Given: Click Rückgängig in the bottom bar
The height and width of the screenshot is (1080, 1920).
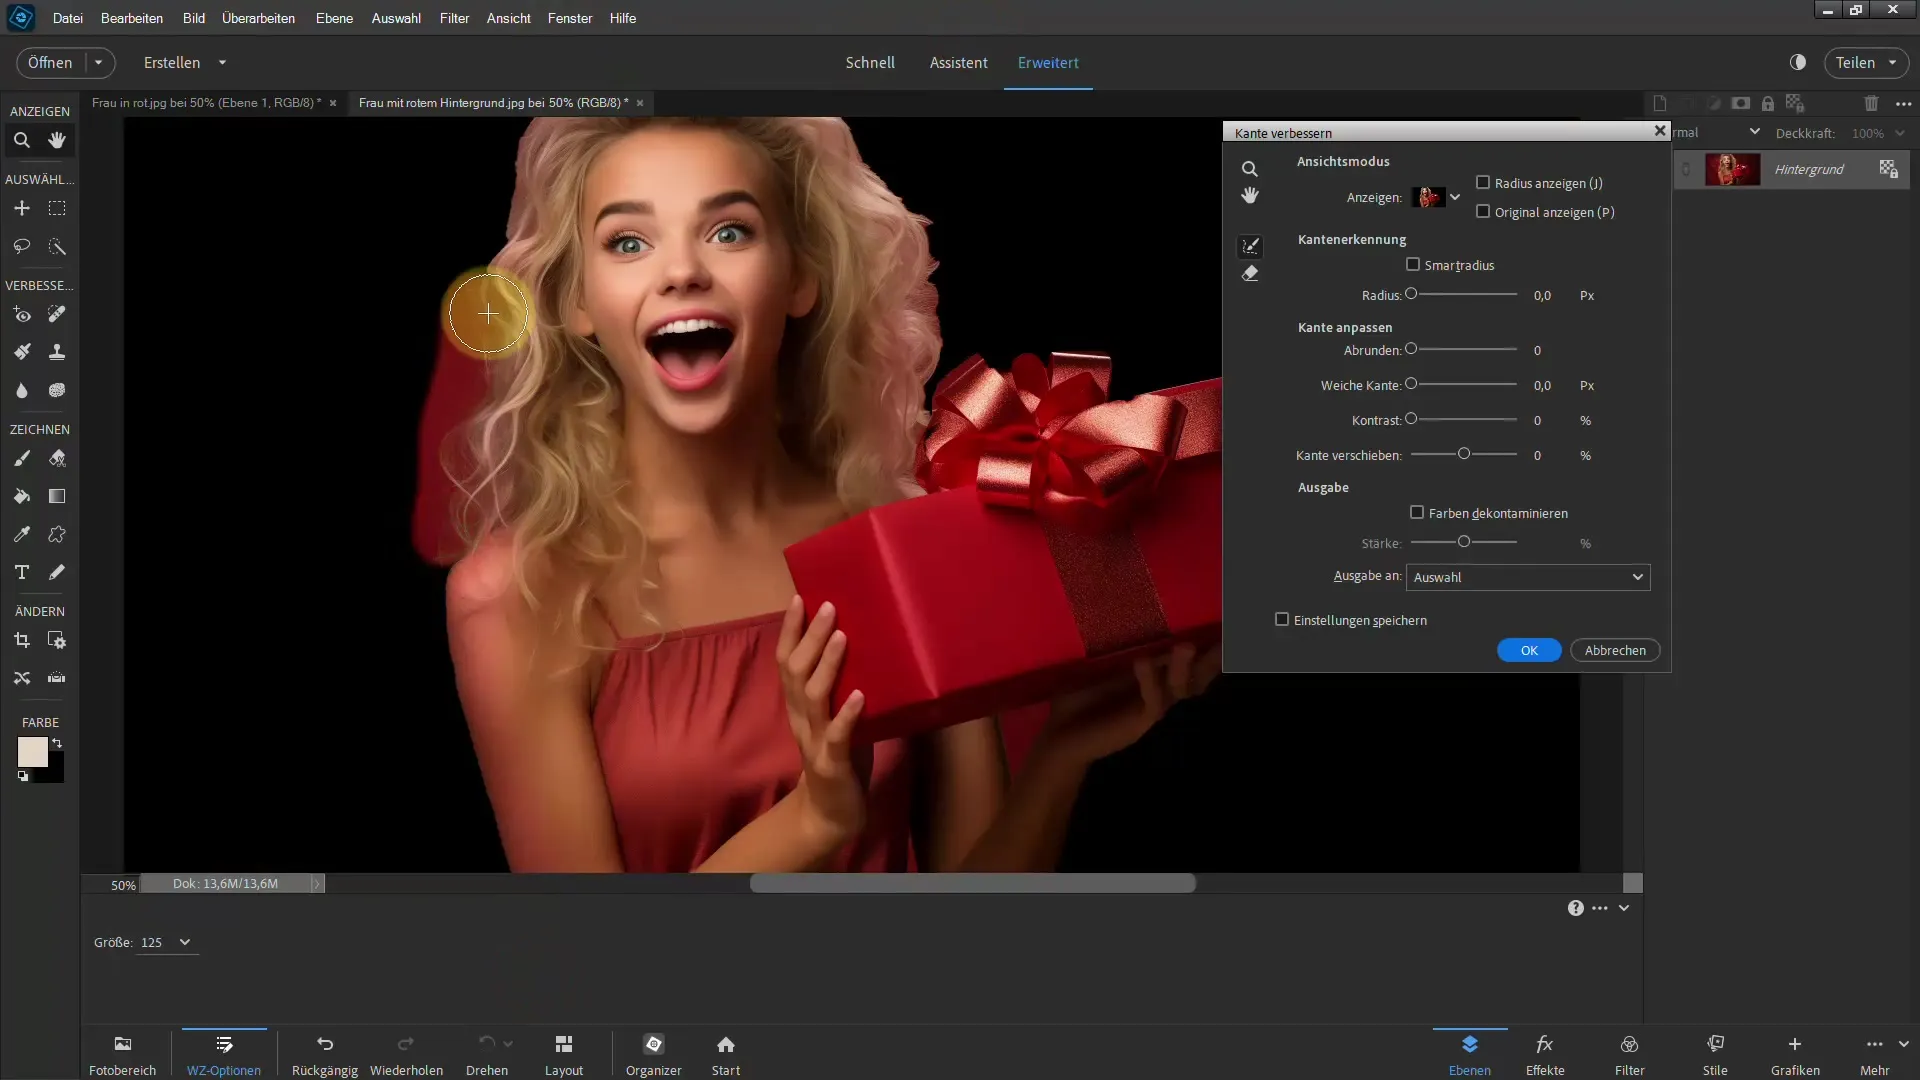Looking at the screenshot, I should (x=325, y=1055).
